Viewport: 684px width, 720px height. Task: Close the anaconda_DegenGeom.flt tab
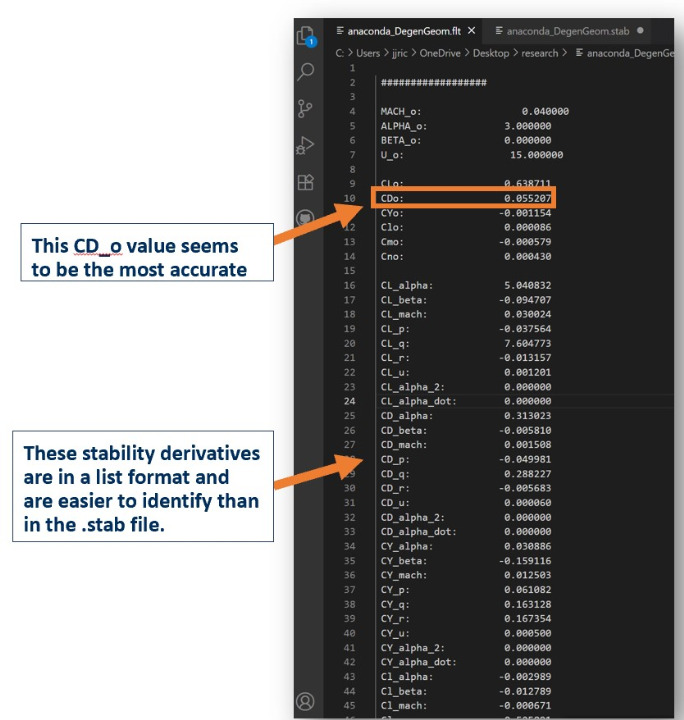pos(471,31)
